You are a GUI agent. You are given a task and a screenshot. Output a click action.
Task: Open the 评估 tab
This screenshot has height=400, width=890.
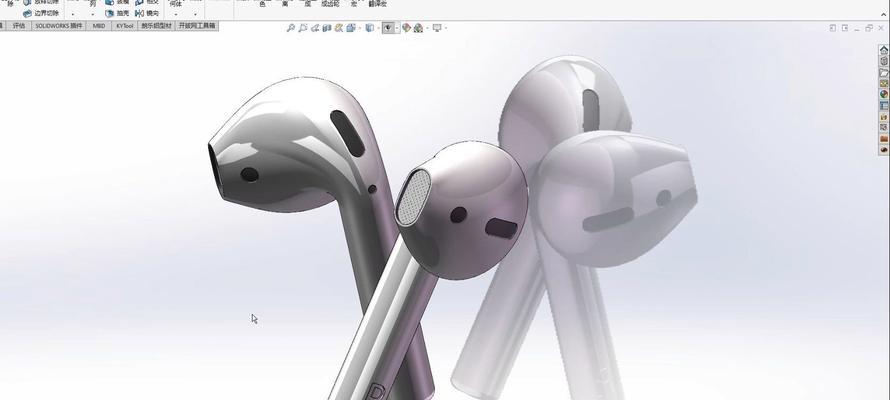19,26
